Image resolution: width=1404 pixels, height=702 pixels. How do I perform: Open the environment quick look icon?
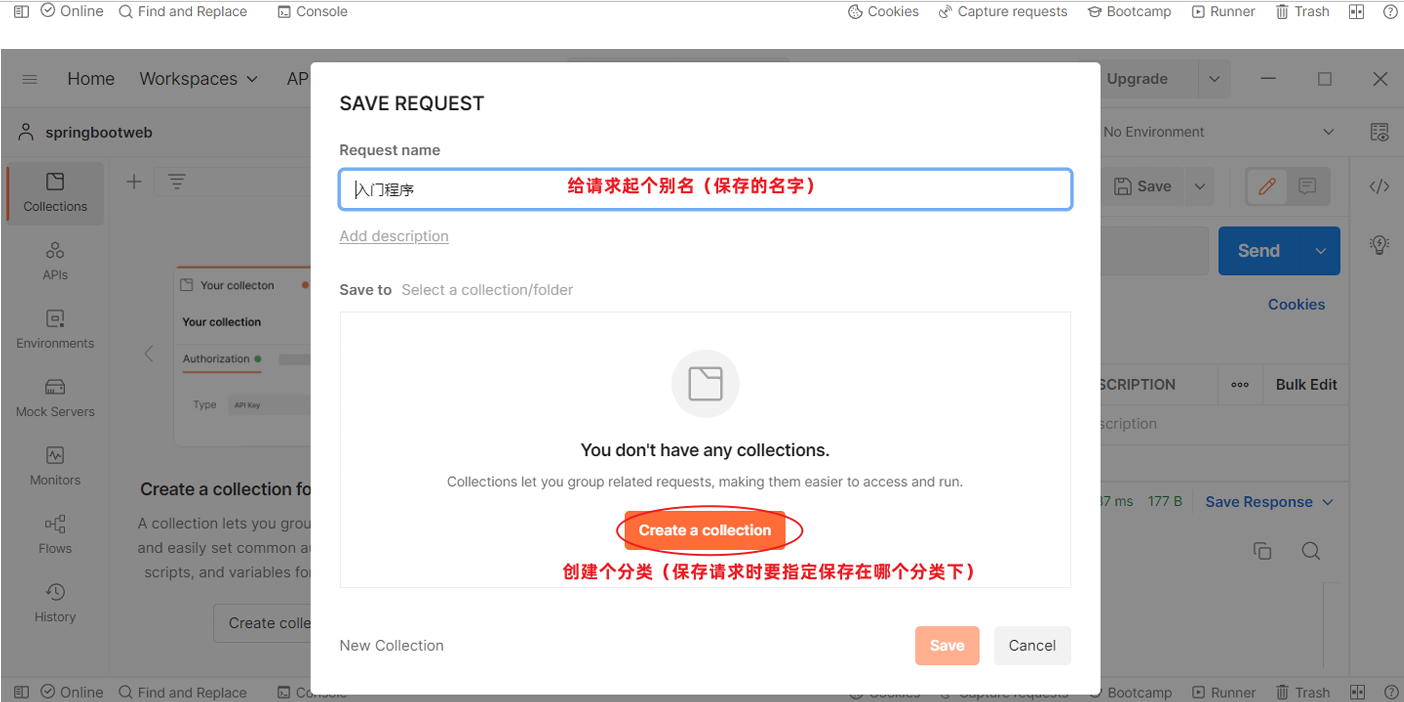(x=1379, y=132)
